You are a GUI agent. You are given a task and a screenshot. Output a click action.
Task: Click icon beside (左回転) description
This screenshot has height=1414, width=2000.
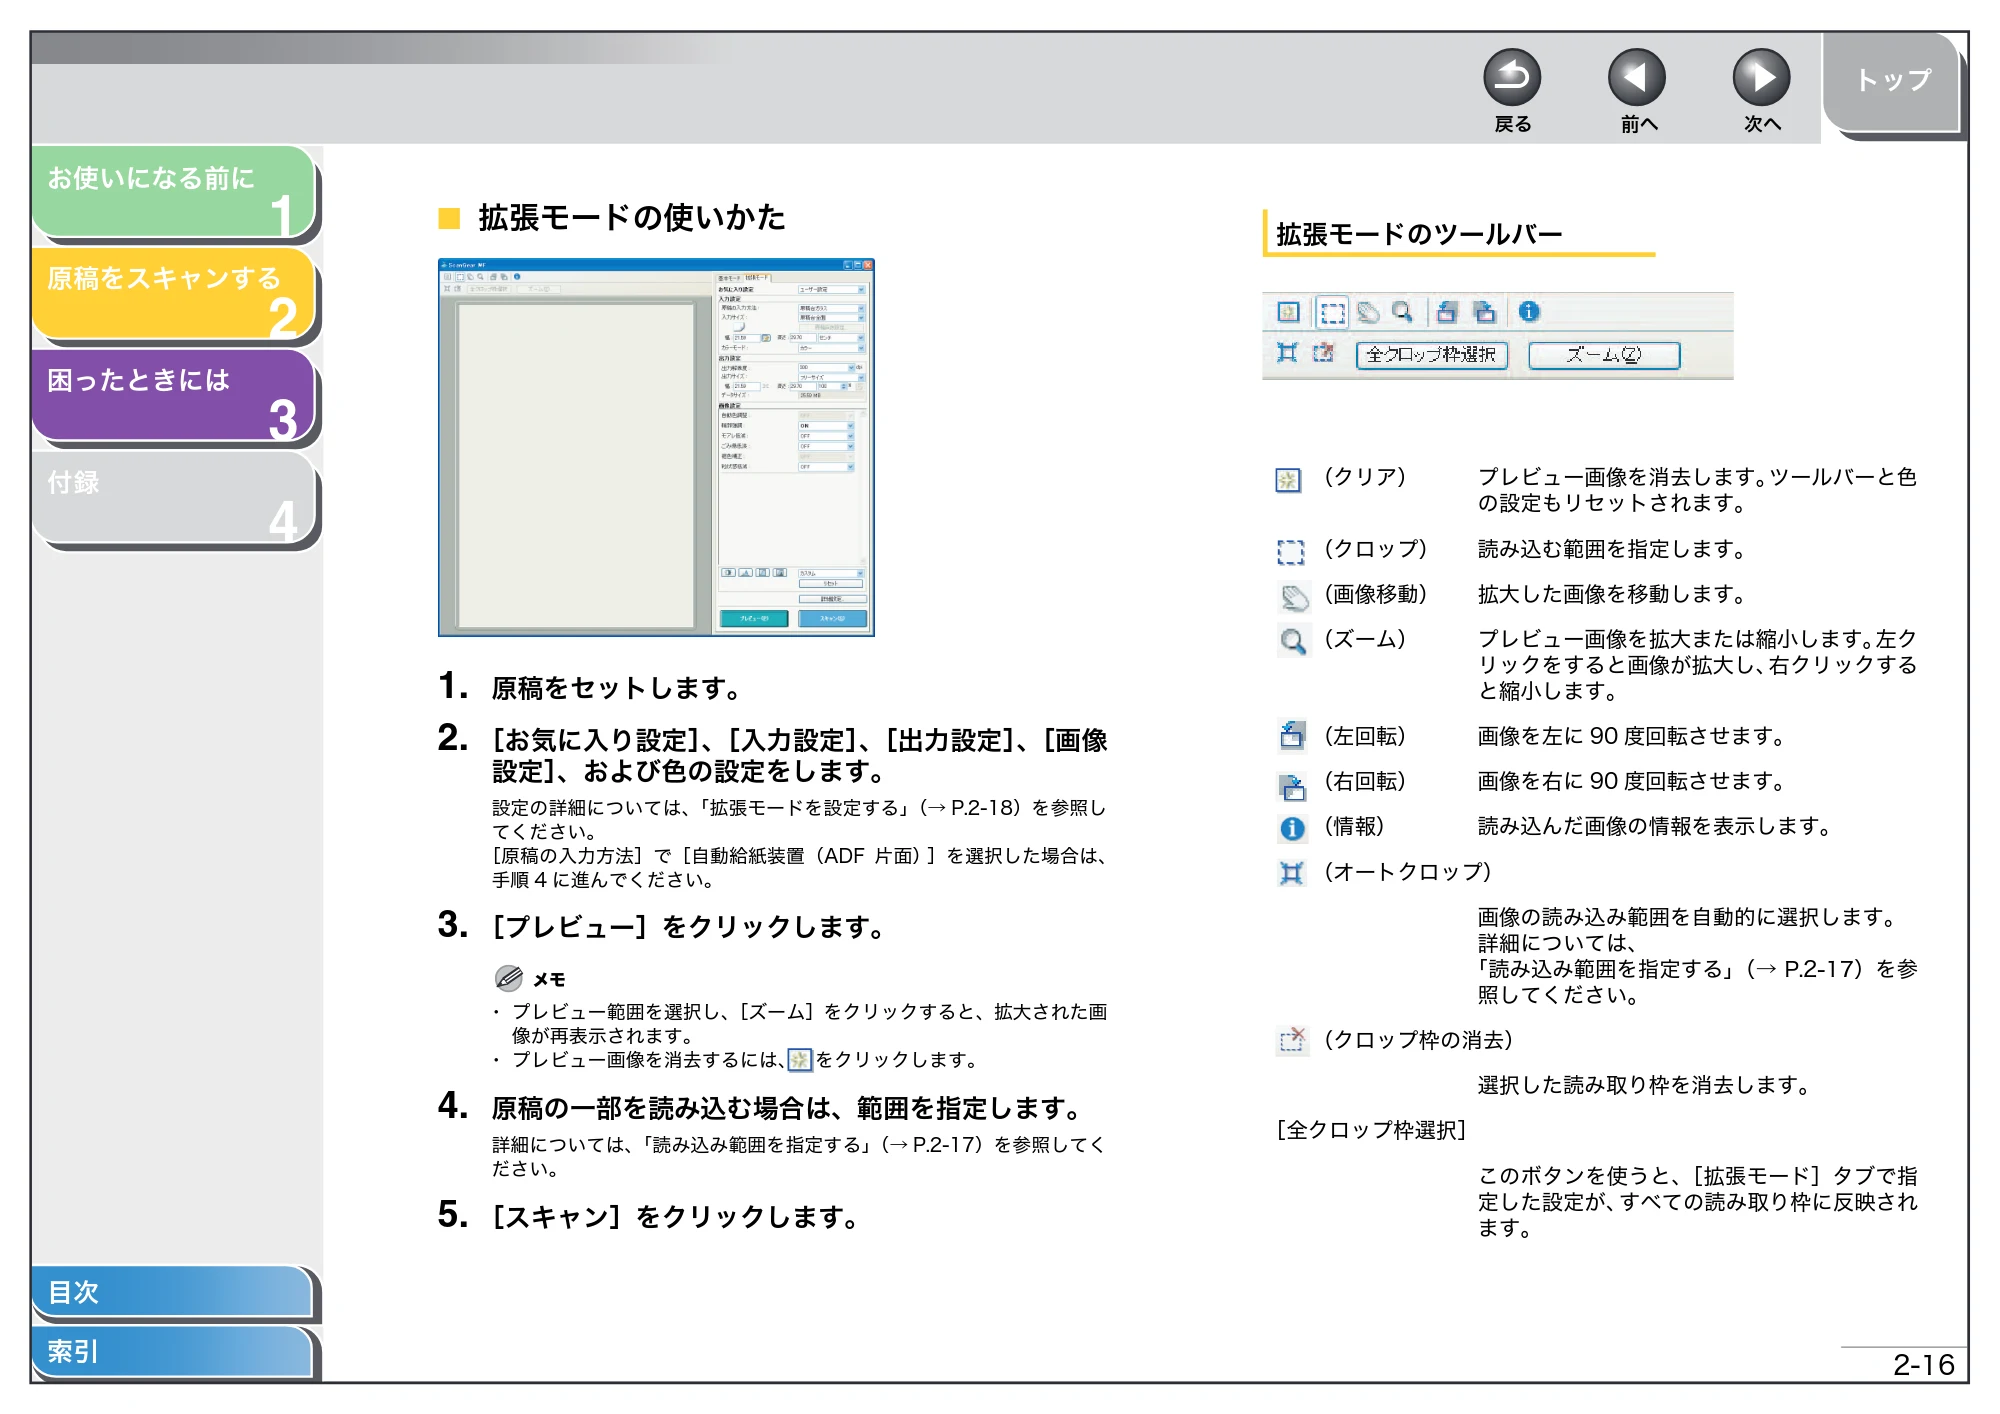click(x=1292, y=736)
